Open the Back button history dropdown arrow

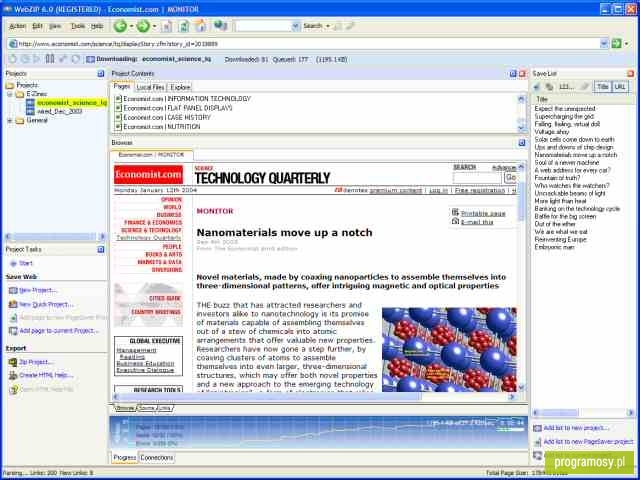[x=131, y=27]
